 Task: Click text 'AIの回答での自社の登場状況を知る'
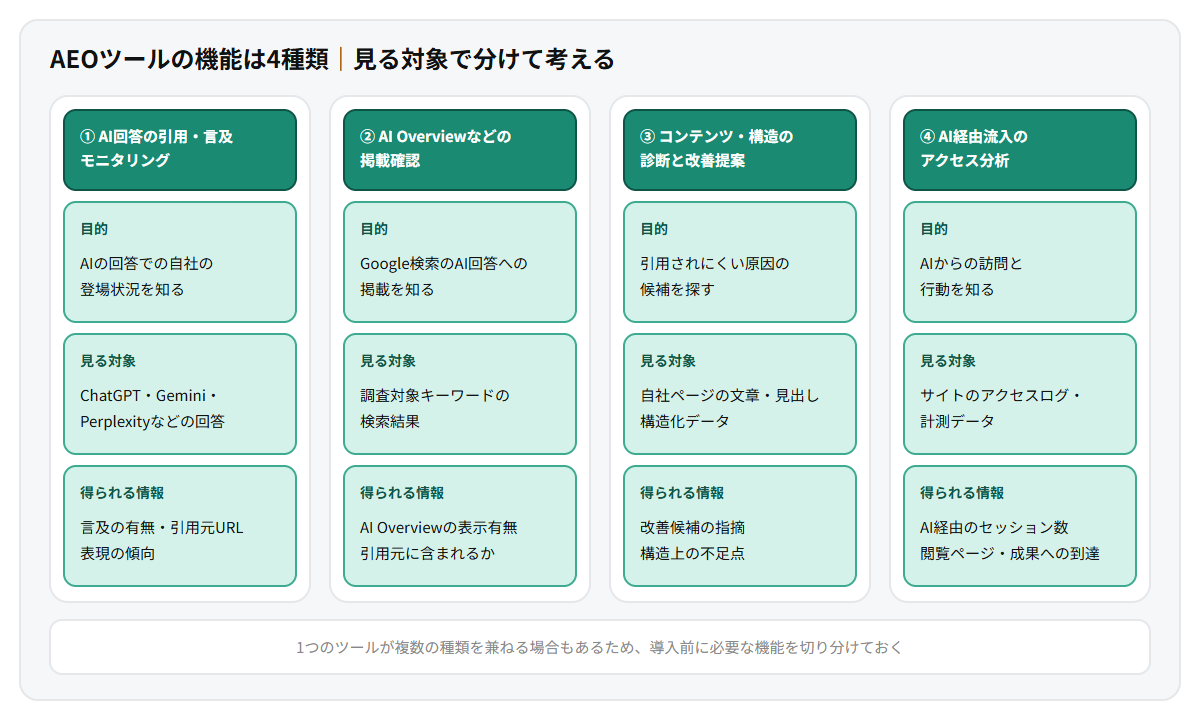[x=146, y=277]
